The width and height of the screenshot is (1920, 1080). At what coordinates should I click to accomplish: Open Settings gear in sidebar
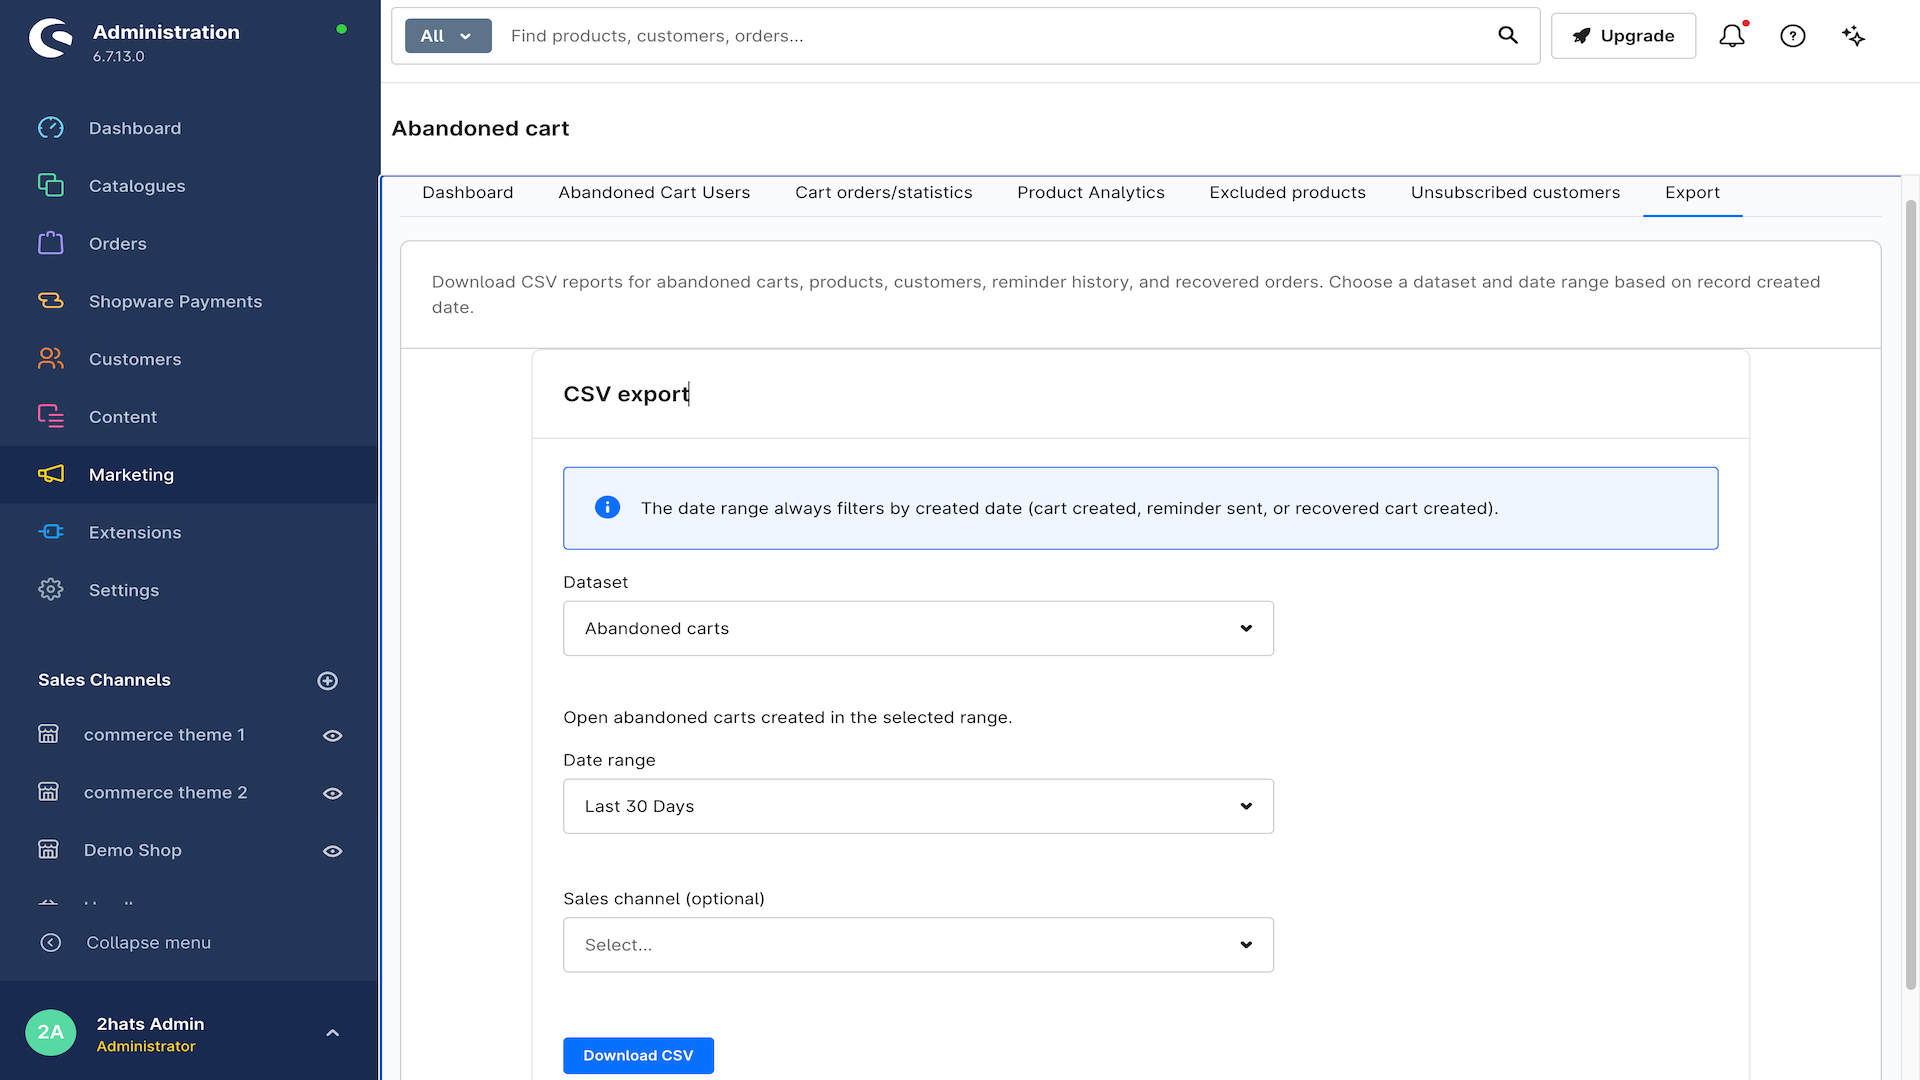point(51,590)
